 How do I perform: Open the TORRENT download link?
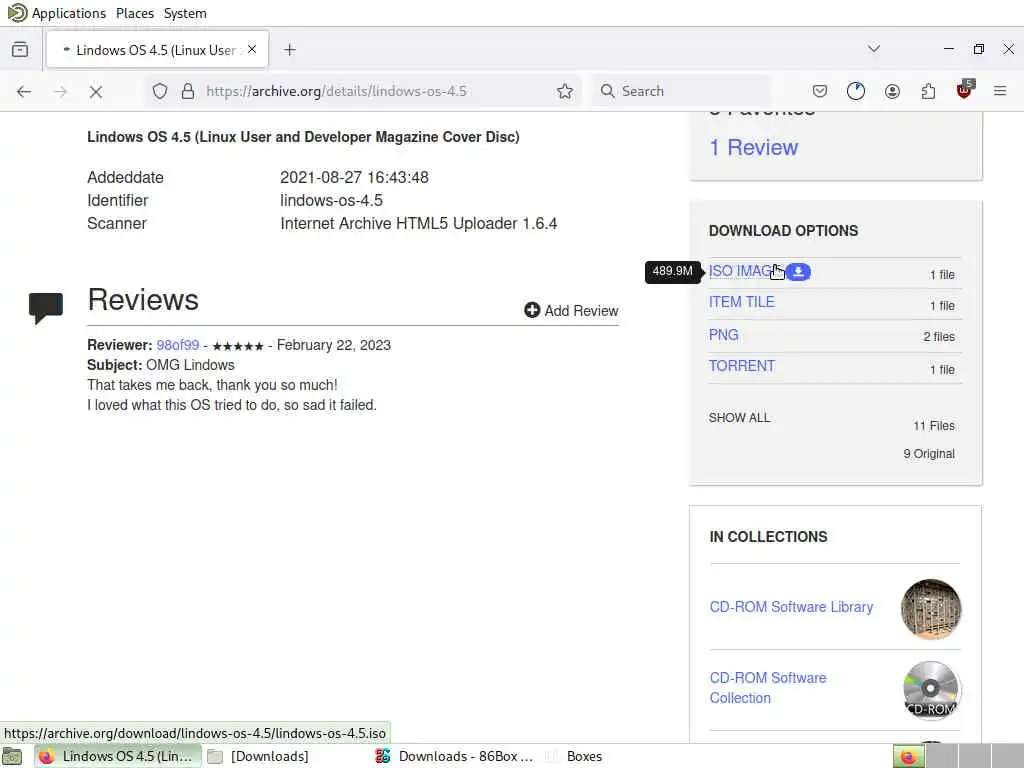point(742,366)
